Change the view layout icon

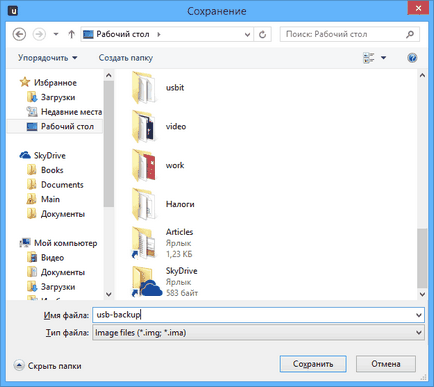(x=368, y=58)
